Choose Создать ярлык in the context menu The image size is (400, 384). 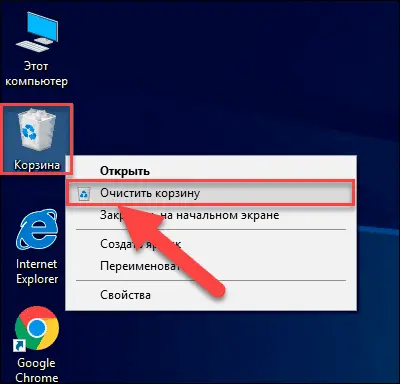coord(211,244)
